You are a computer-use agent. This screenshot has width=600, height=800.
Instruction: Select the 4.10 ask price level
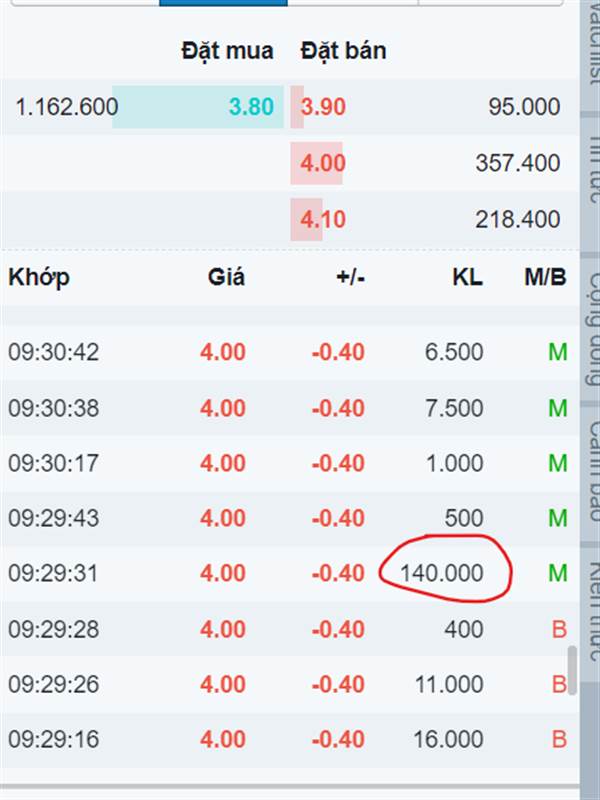(x=323, y=219)
